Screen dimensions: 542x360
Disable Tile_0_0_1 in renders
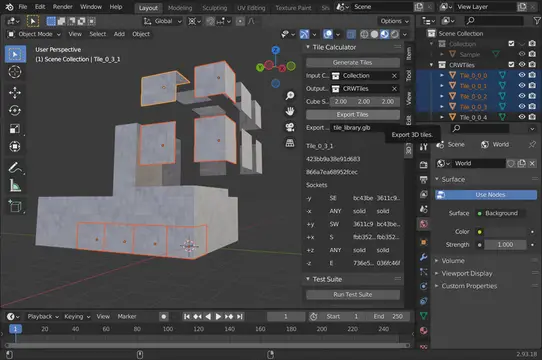click(532, 85)
